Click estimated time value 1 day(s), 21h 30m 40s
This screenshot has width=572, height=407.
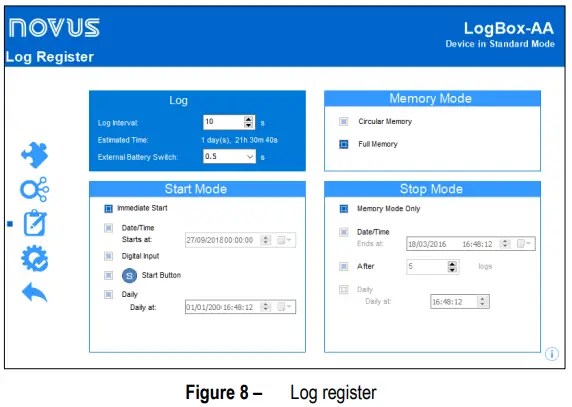coord(239,140)
